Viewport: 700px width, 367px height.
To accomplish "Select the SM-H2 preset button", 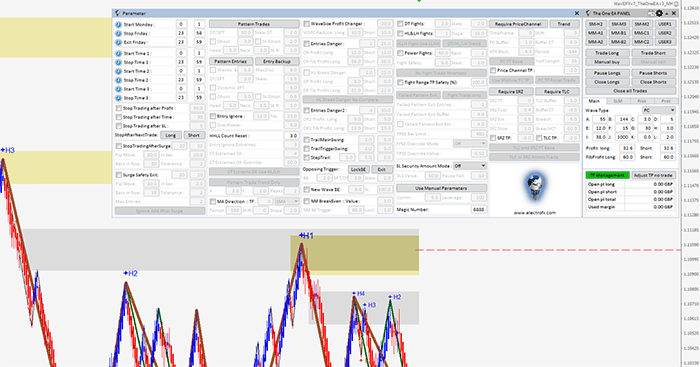I will click(x=596, y=24).
